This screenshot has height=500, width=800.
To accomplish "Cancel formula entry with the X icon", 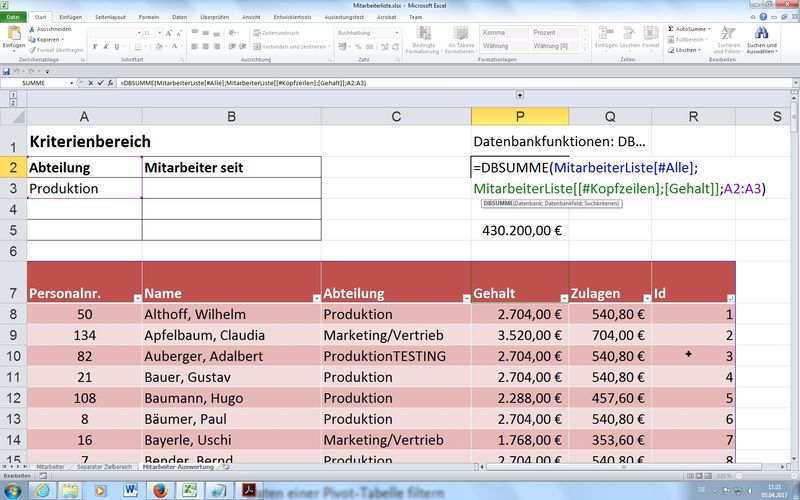I will pos(90,83).
